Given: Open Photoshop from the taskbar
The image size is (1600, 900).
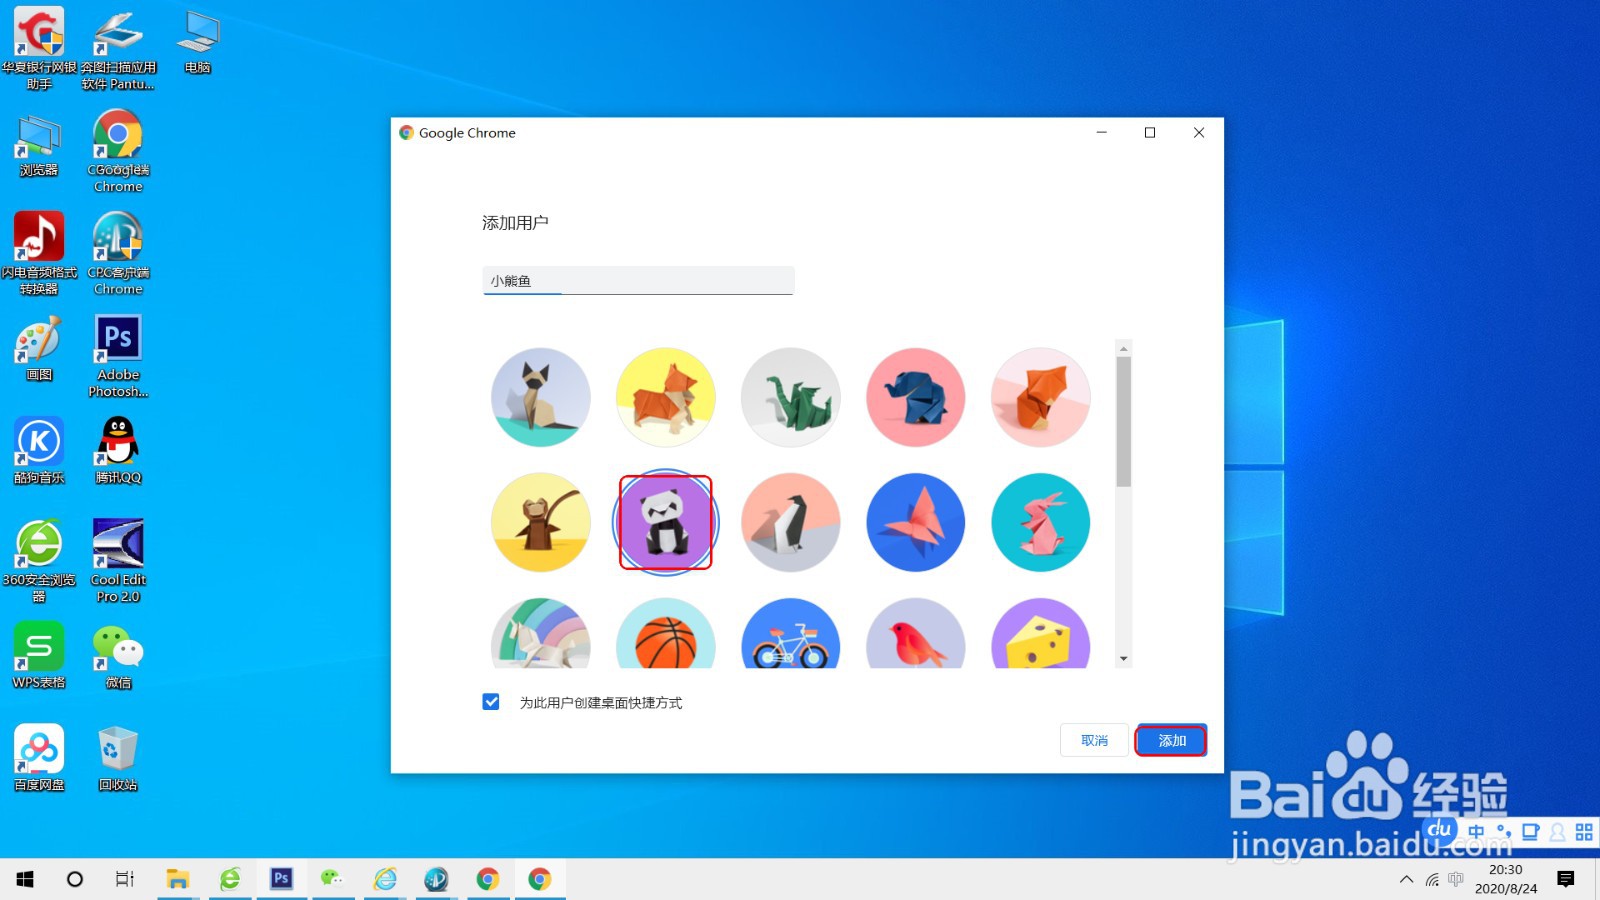Looking at the screenshot, I should tap(281, 879).
